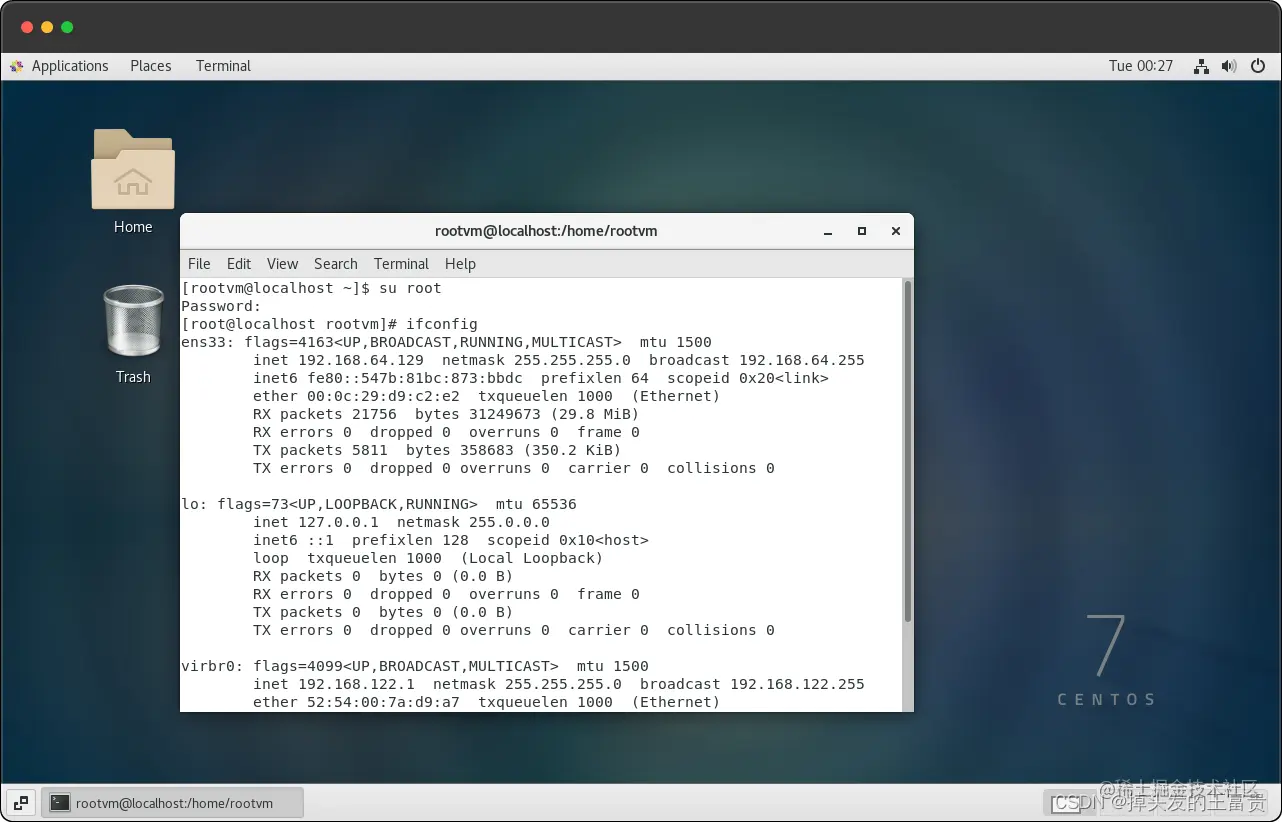The width and height of the screenshot is (1282, 822).
Task: Click the virbr0 flags=4099 line
Action: pyautogui.click(x=415, y=666)
